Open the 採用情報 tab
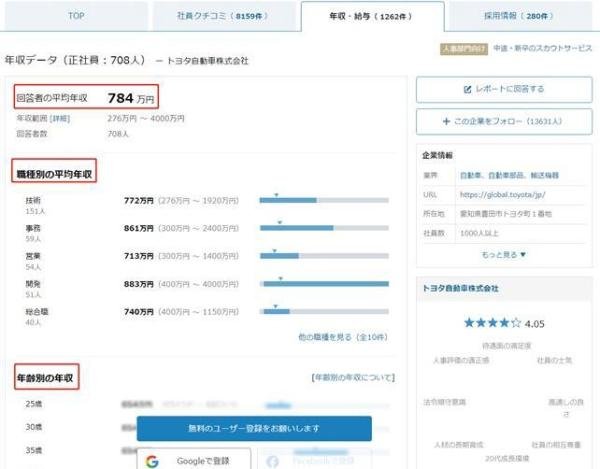 click(520, 16)
